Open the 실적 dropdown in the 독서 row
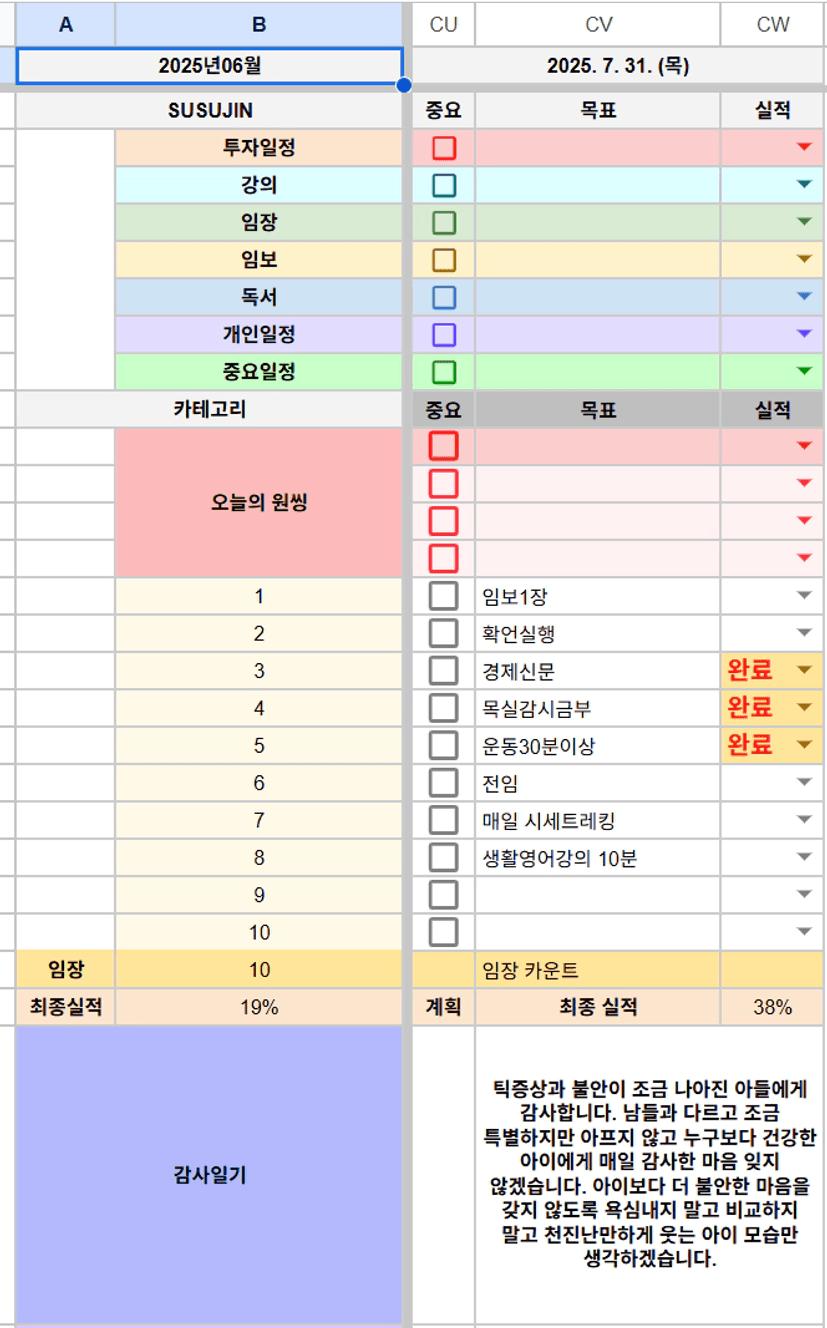 click(804, 297)
